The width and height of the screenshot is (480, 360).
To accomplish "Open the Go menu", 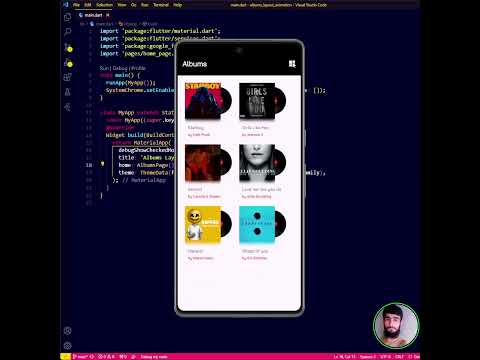I will point(134,5).
